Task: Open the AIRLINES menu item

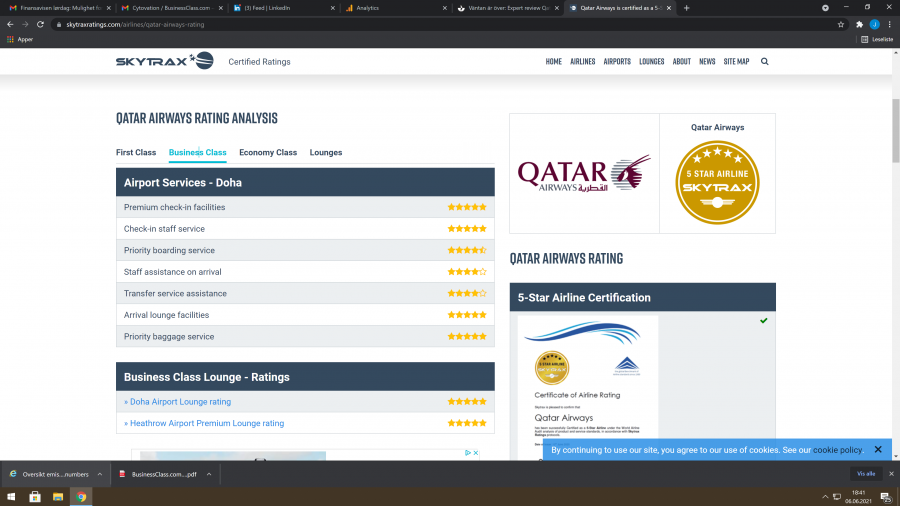Action: pyautogui.click(x=582, y=61)
